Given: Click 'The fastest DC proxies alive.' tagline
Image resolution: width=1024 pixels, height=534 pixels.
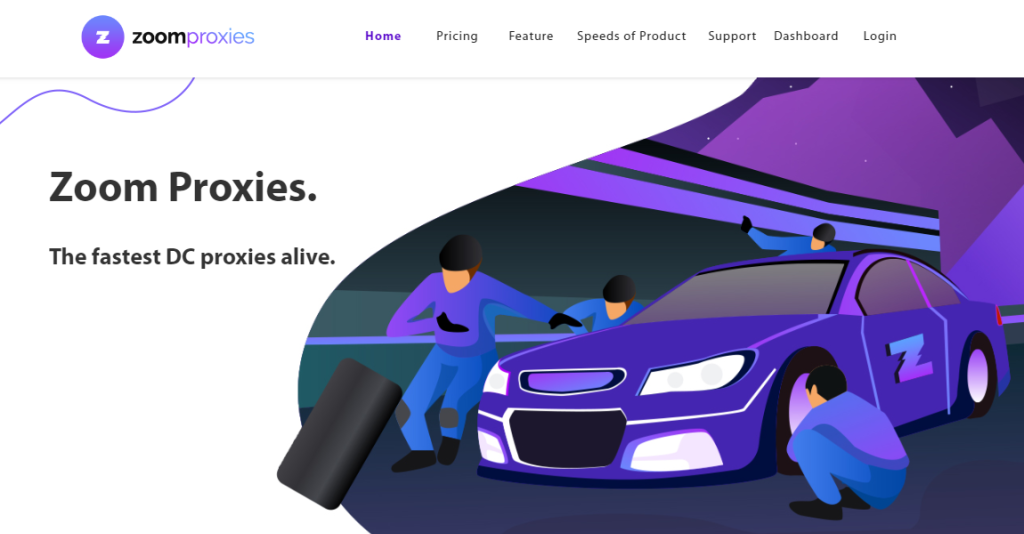Looking at the screenshot, I should pos(192,257).
